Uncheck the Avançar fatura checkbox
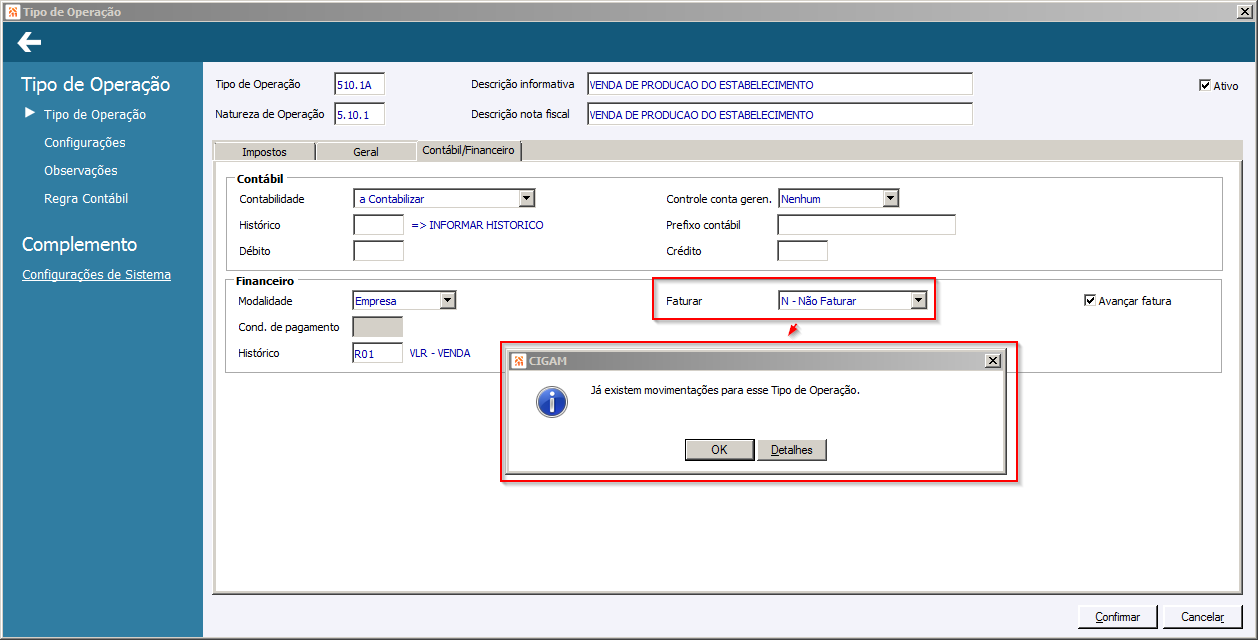 tap(1090, 300)
